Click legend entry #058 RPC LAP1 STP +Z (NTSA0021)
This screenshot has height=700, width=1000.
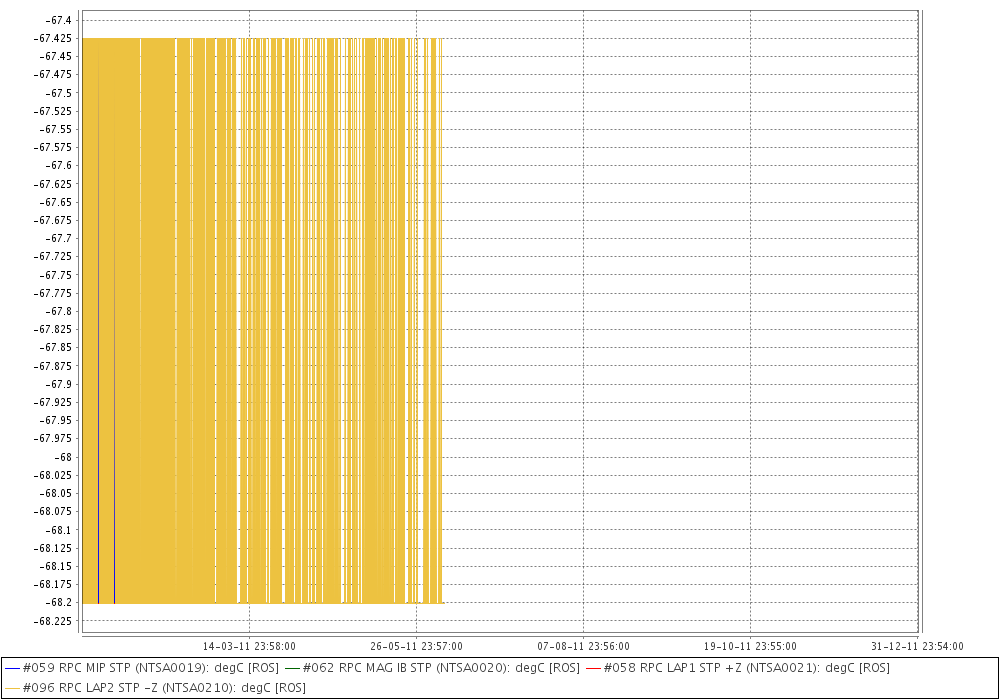[x=737, y=668]
